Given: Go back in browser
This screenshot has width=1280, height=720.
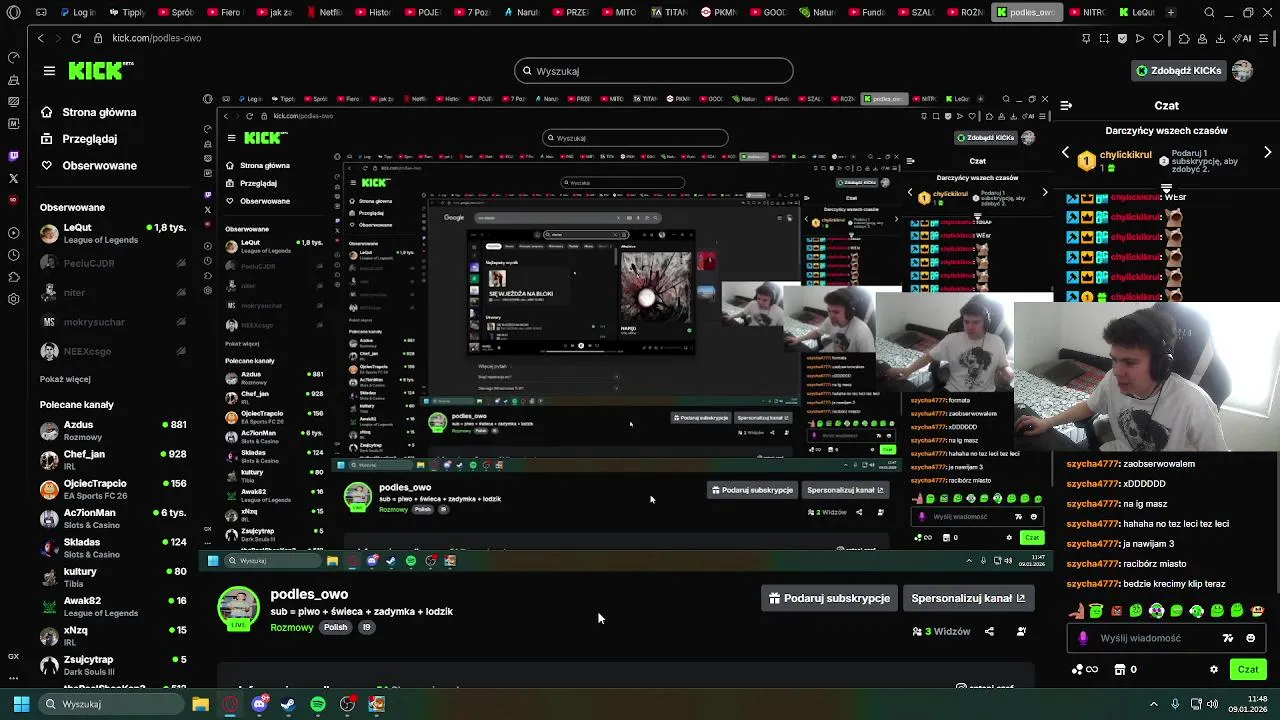Looking at the screenshot, I should point(41,38).
